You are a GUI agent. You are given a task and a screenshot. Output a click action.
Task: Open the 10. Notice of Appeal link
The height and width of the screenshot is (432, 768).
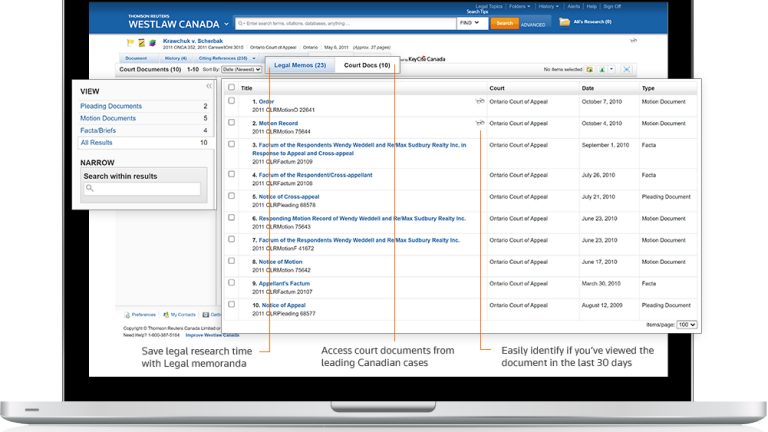tap(284, 305)
